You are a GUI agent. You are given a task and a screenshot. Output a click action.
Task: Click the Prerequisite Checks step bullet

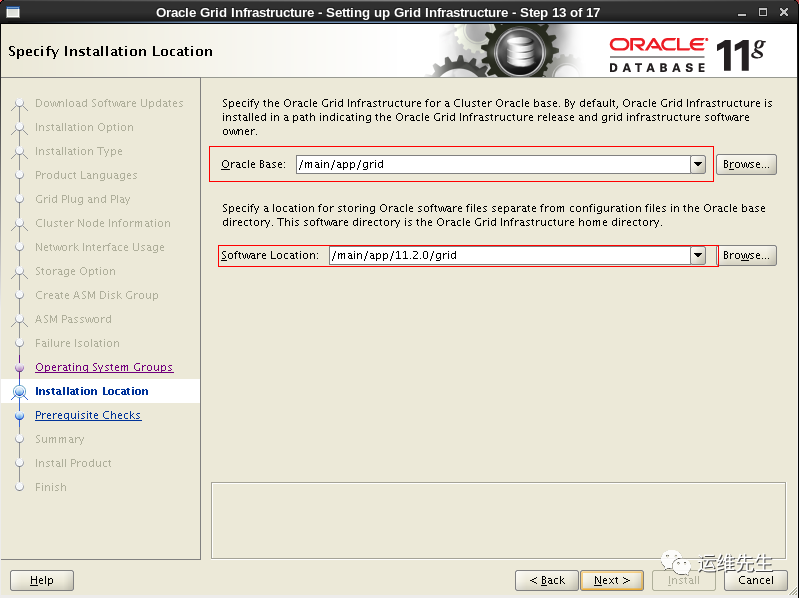pos(19,415)
